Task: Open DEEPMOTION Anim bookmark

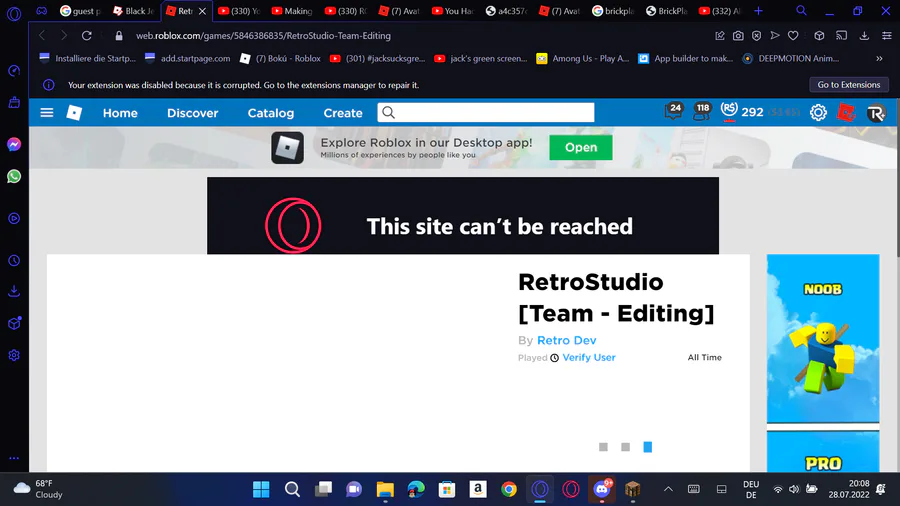Action: tap(790, 59)
